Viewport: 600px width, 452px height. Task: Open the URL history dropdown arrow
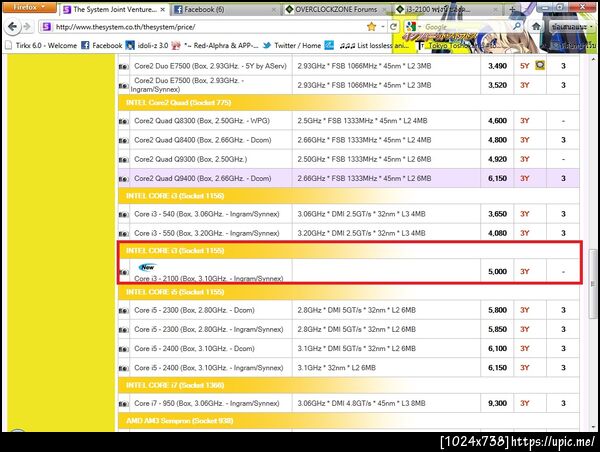coord(382,27)
